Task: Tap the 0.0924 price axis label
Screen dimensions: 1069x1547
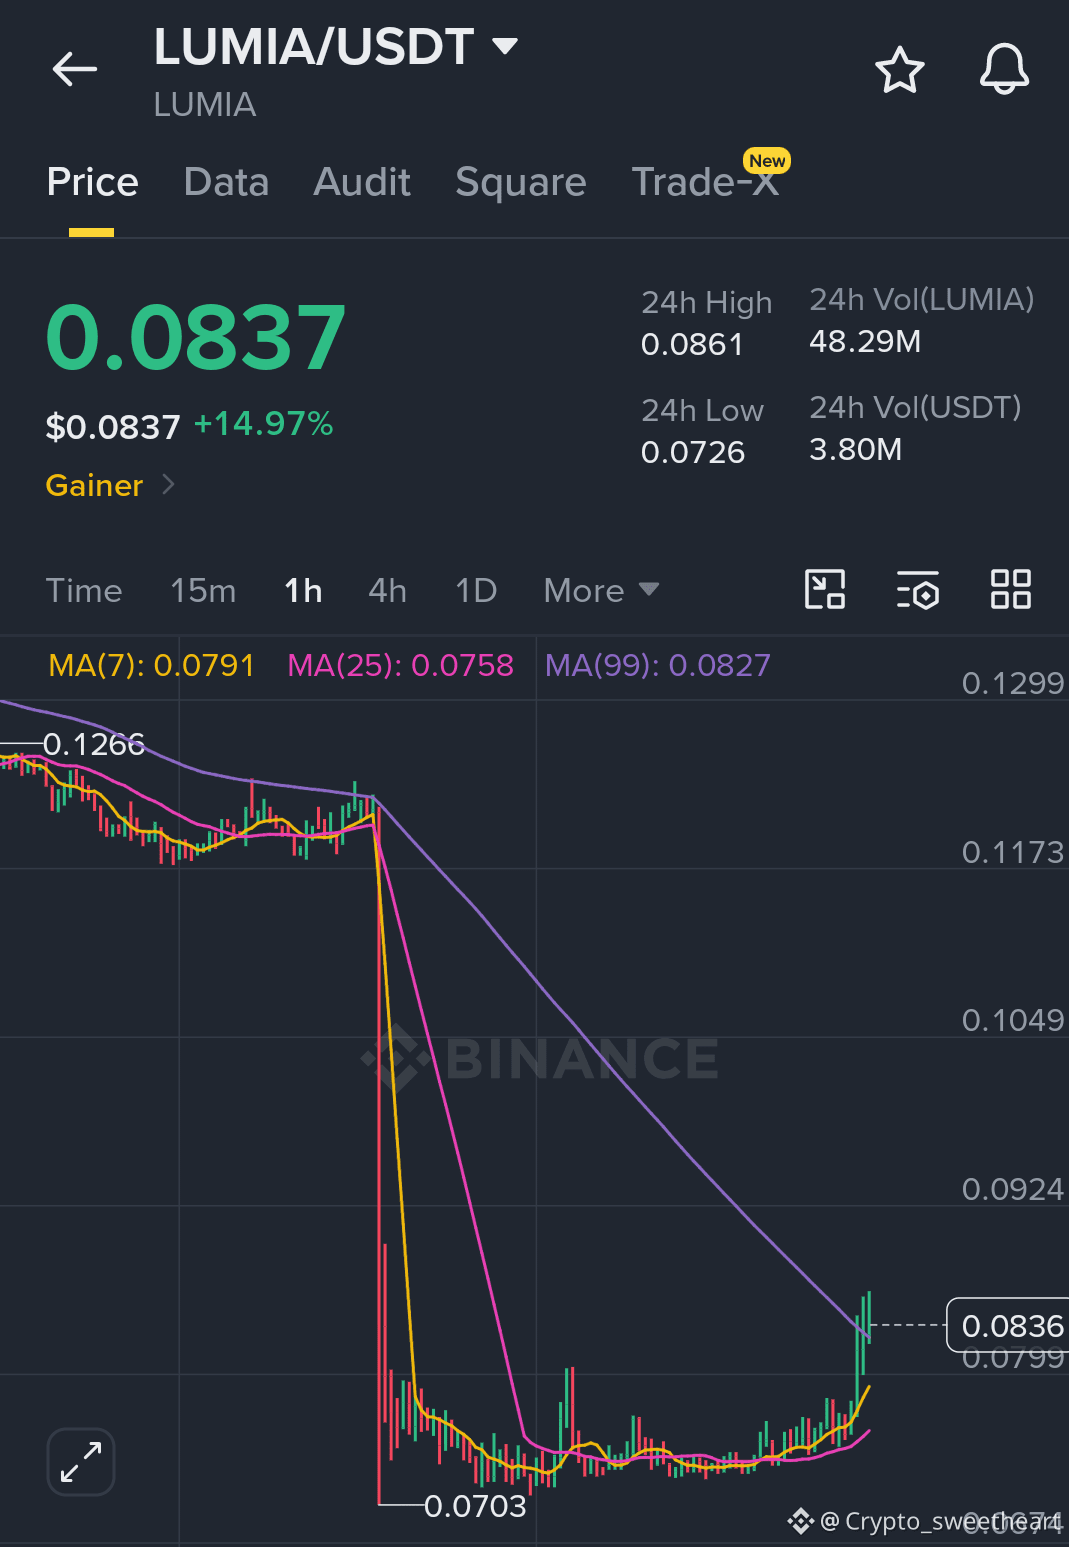Action: (1012, 1189)
